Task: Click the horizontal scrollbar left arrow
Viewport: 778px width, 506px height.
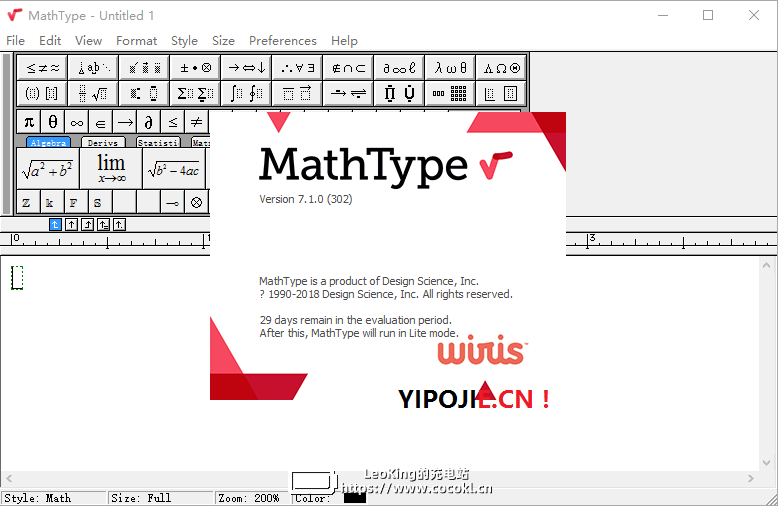Action: pyautogui.click(x=9, y=479)
